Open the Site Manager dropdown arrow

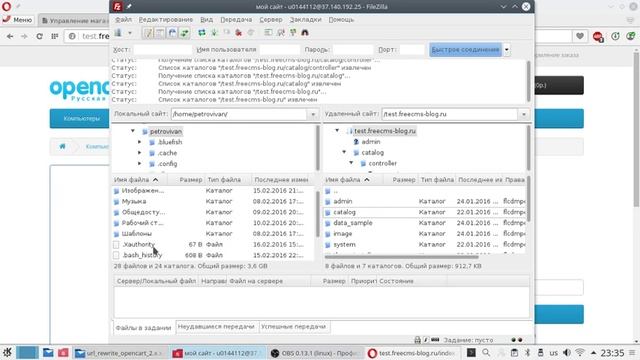click(130, 33)
